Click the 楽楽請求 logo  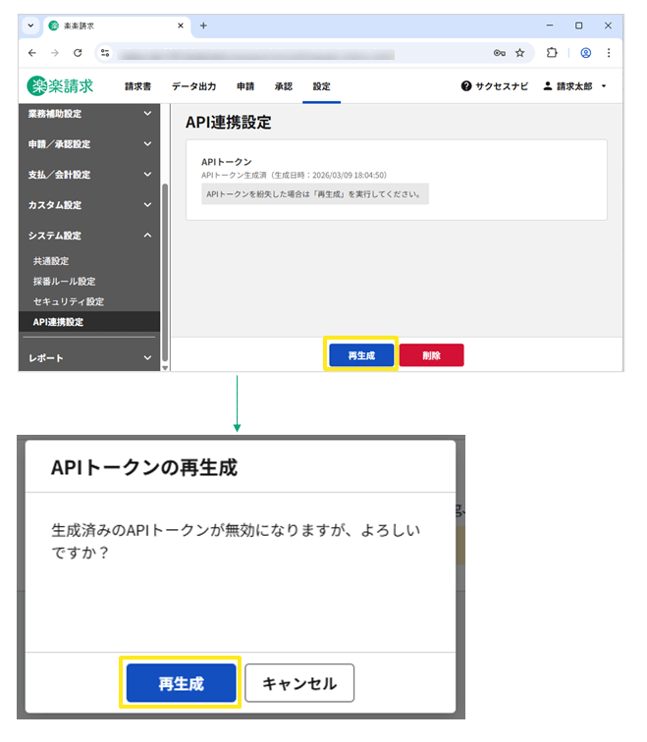60,86
